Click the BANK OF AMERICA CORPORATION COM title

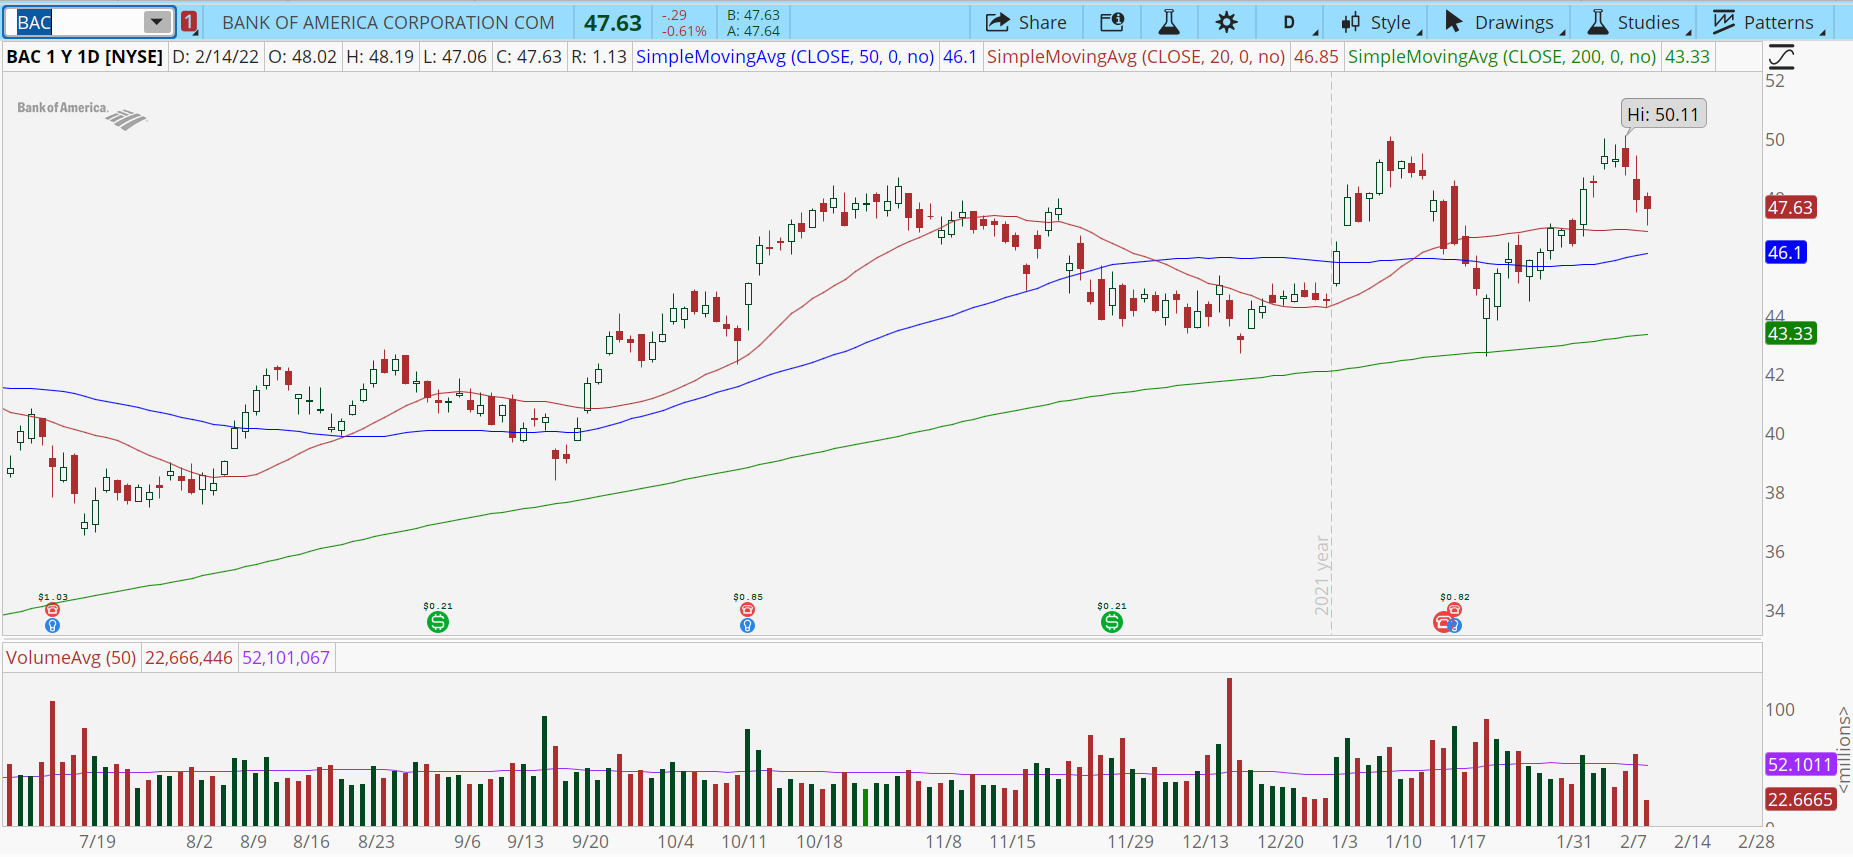388,22
